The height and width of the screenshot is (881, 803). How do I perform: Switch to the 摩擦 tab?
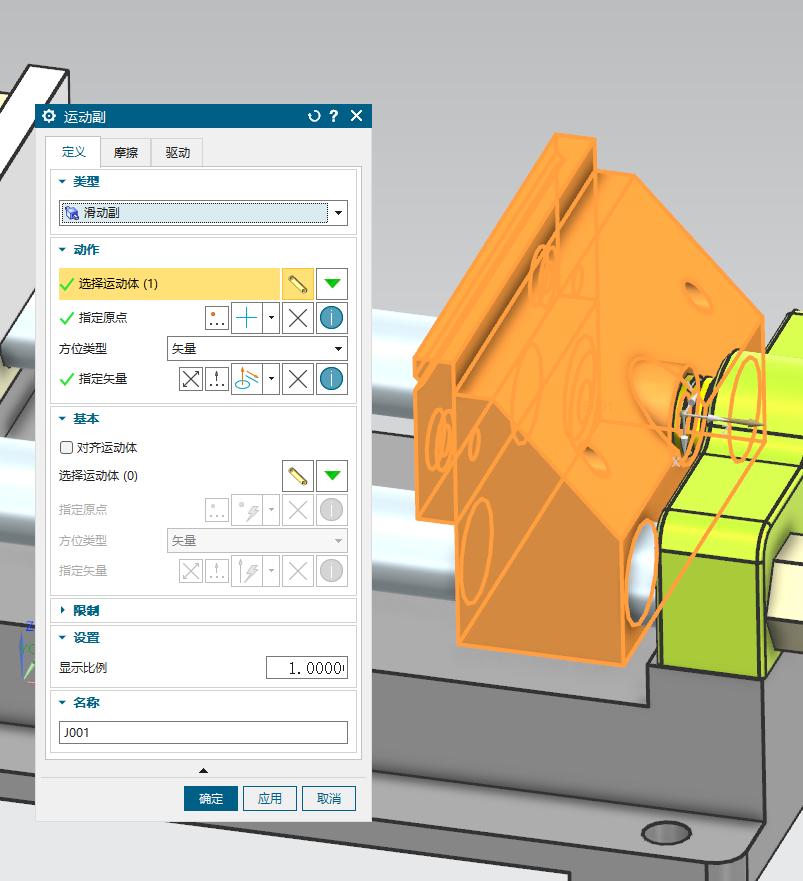point(125,153)
